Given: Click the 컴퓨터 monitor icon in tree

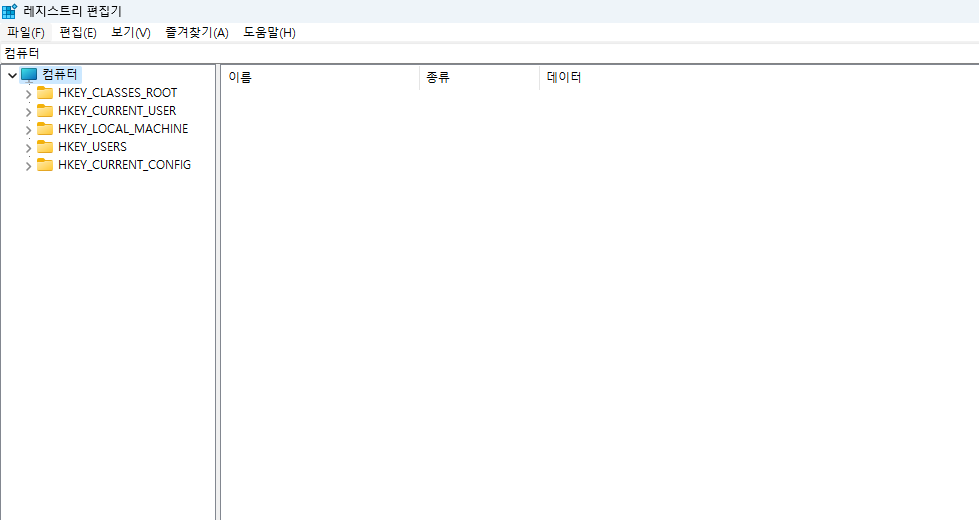Looking at the screenshot, I should [29, 75].
